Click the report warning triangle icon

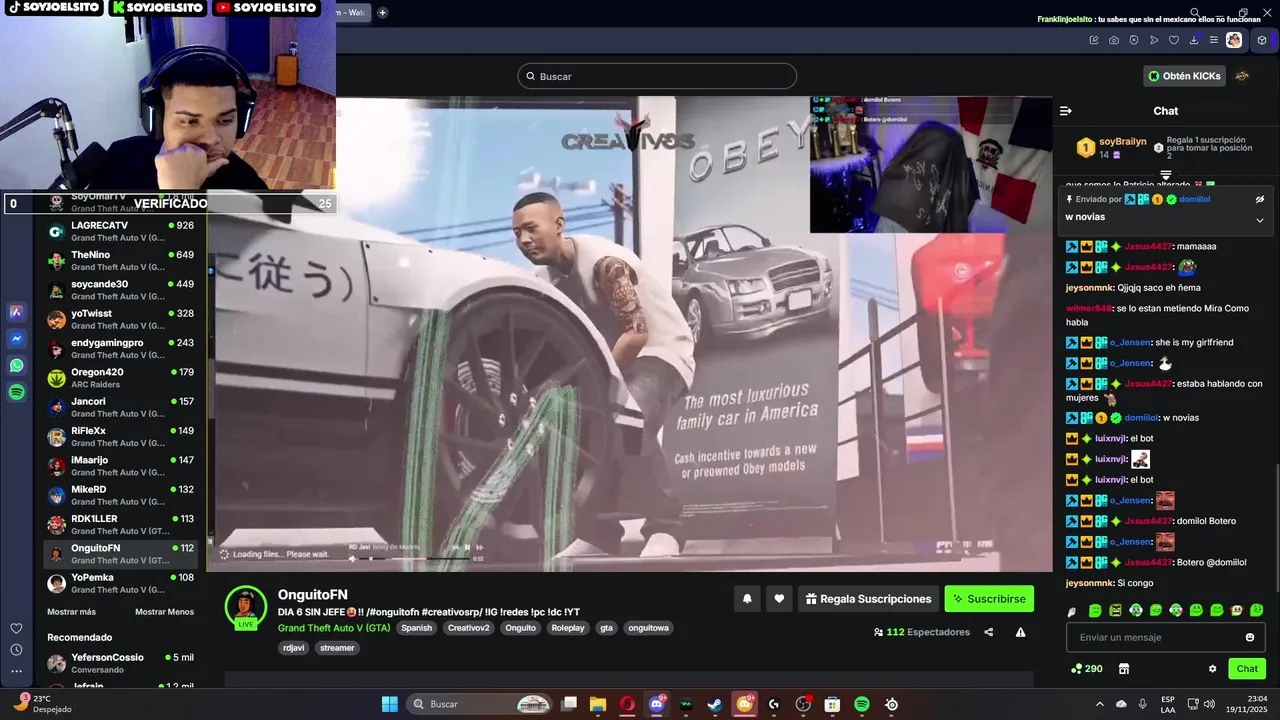click(1021, 632)
